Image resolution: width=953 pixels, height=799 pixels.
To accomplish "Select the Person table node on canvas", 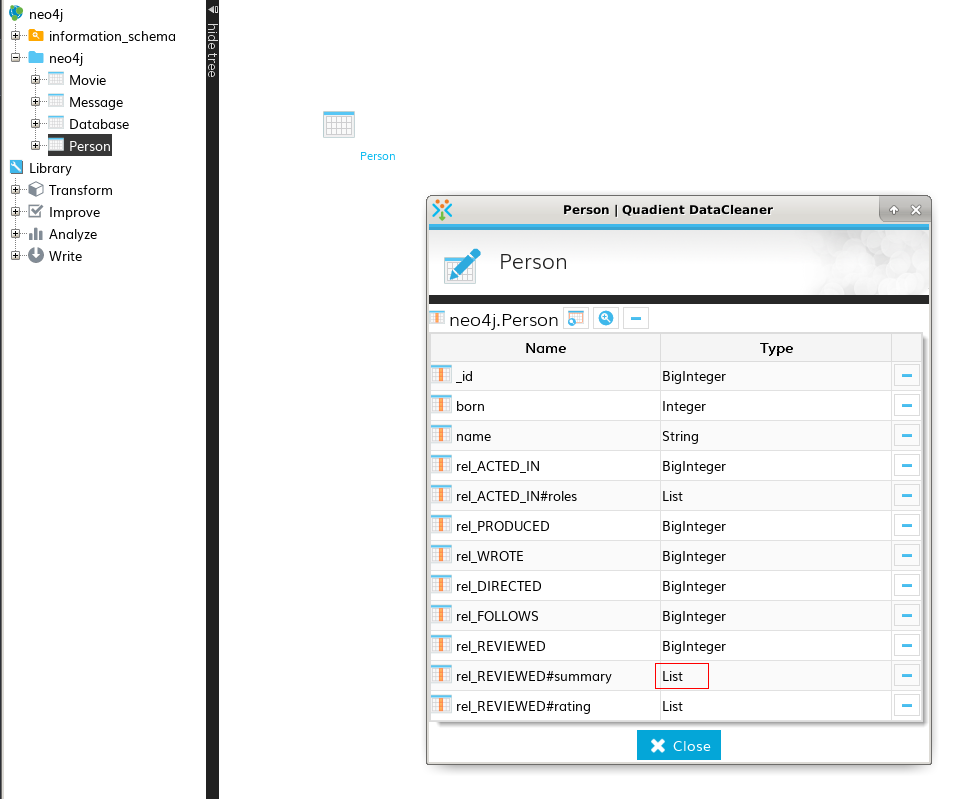I will (339, 125).
